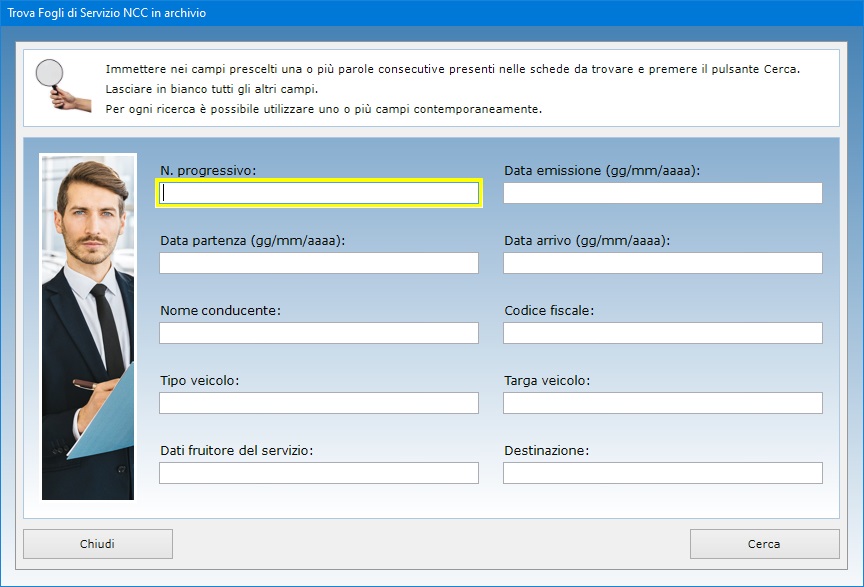Click the Data emissione input field
The width and height of the screenshot is (864, 587).
(662, 193)
